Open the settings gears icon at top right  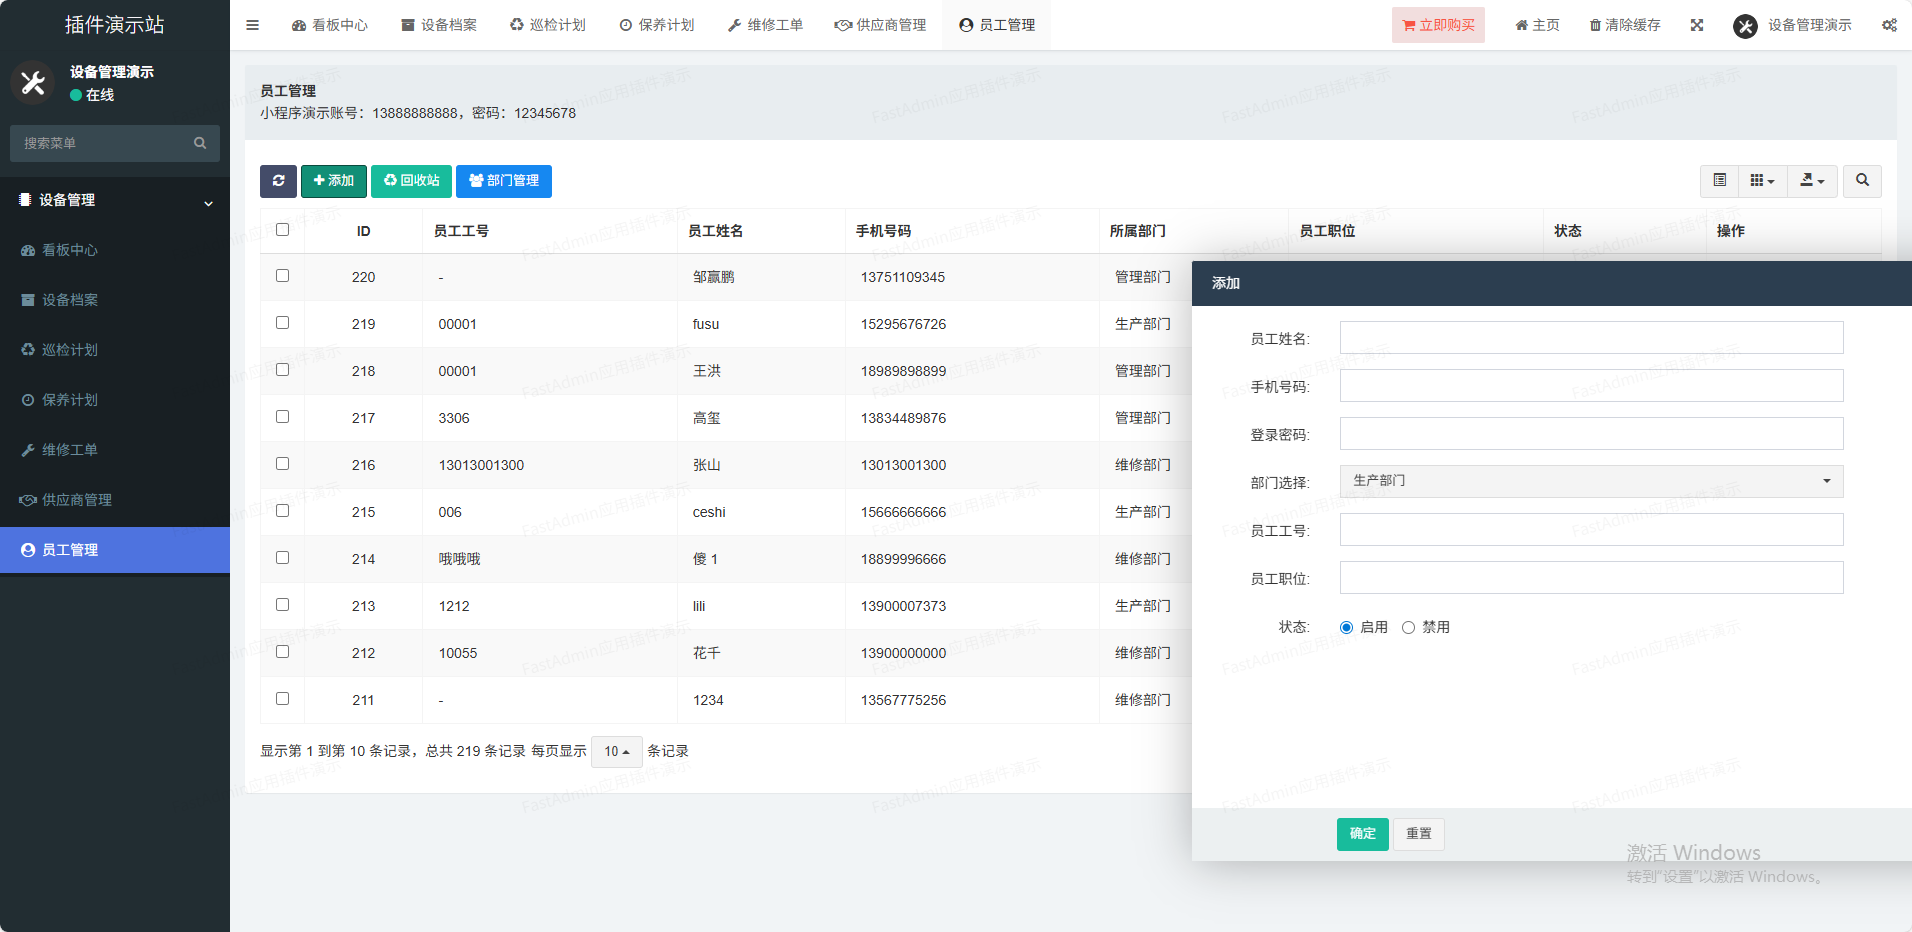(1889, 25)
